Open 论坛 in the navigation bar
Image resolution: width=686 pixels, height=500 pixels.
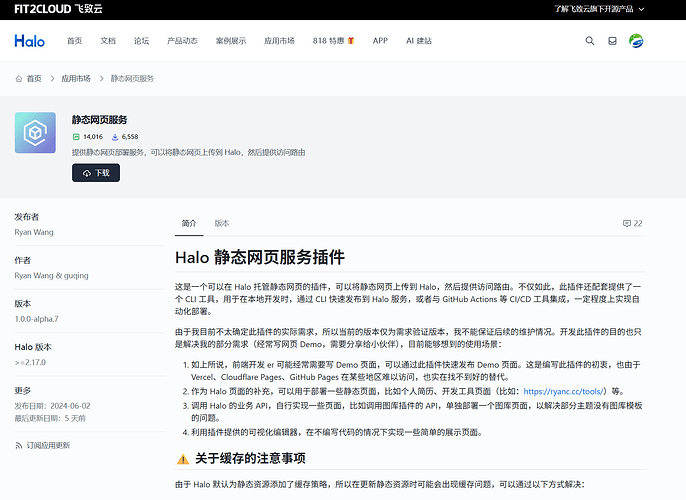[141, 41]
